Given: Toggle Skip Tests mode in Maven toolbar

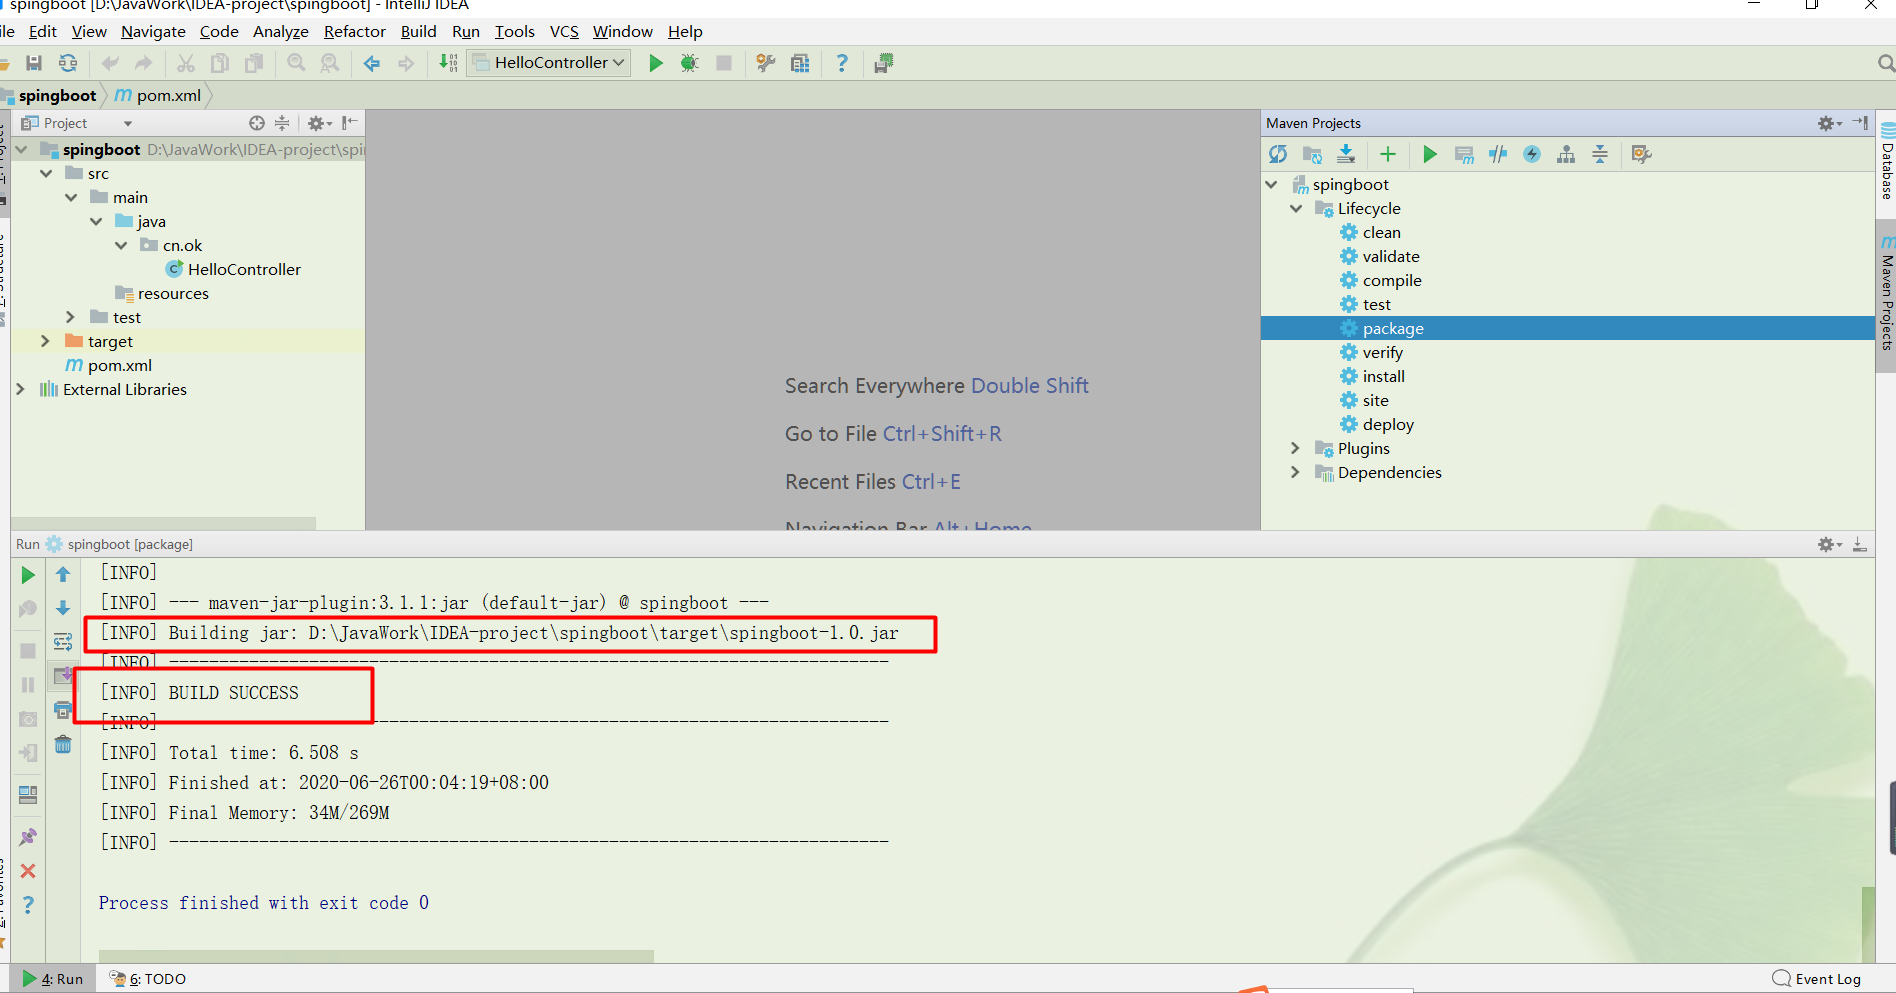Looking at the screenshot, I should pyautogui.click(x=1532, y=154).
